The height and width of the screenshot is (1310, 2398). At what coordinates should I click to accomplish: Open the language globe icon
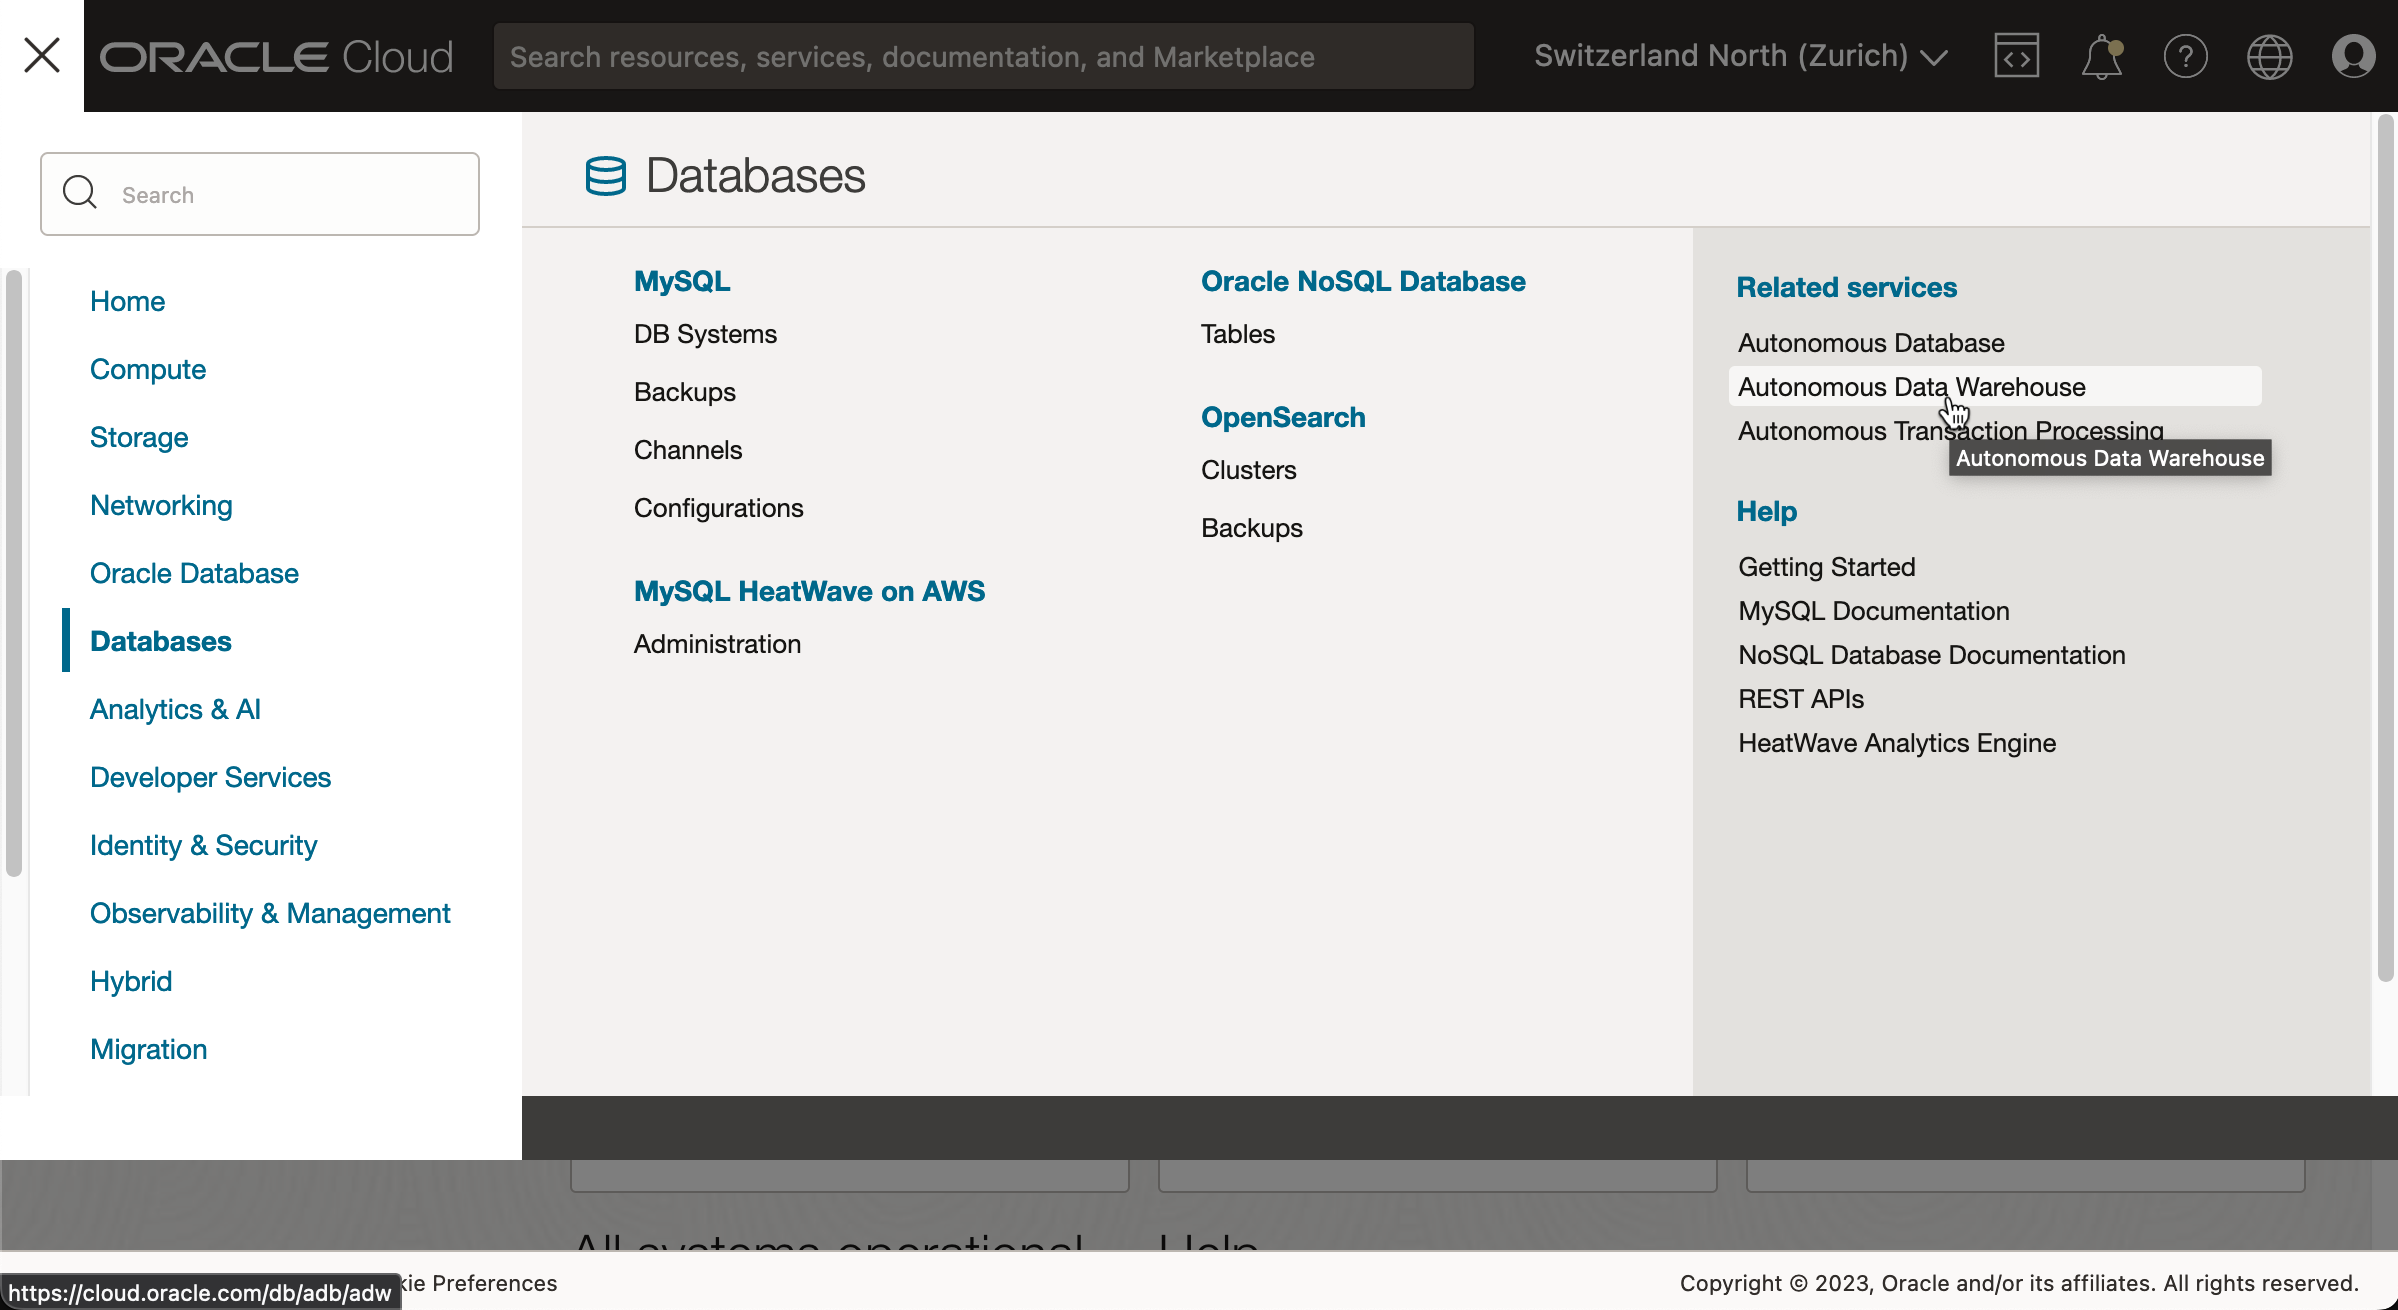pyautogui.click(x=2269, y=56)
